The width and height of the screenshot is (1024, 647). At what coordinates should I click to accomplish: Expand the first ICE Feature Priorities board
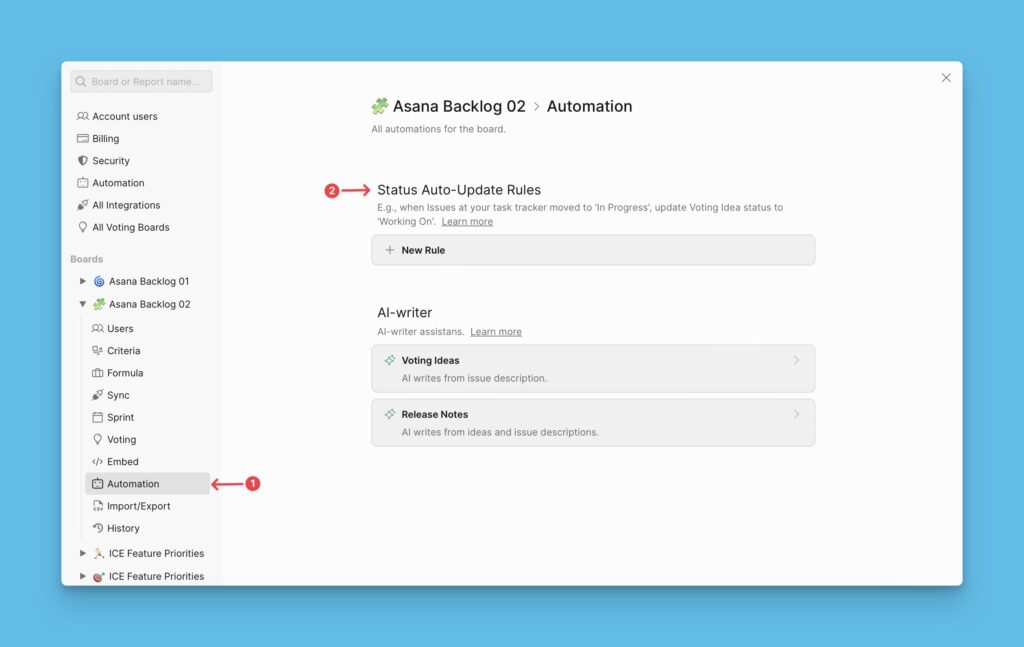(x=84, y=553)
